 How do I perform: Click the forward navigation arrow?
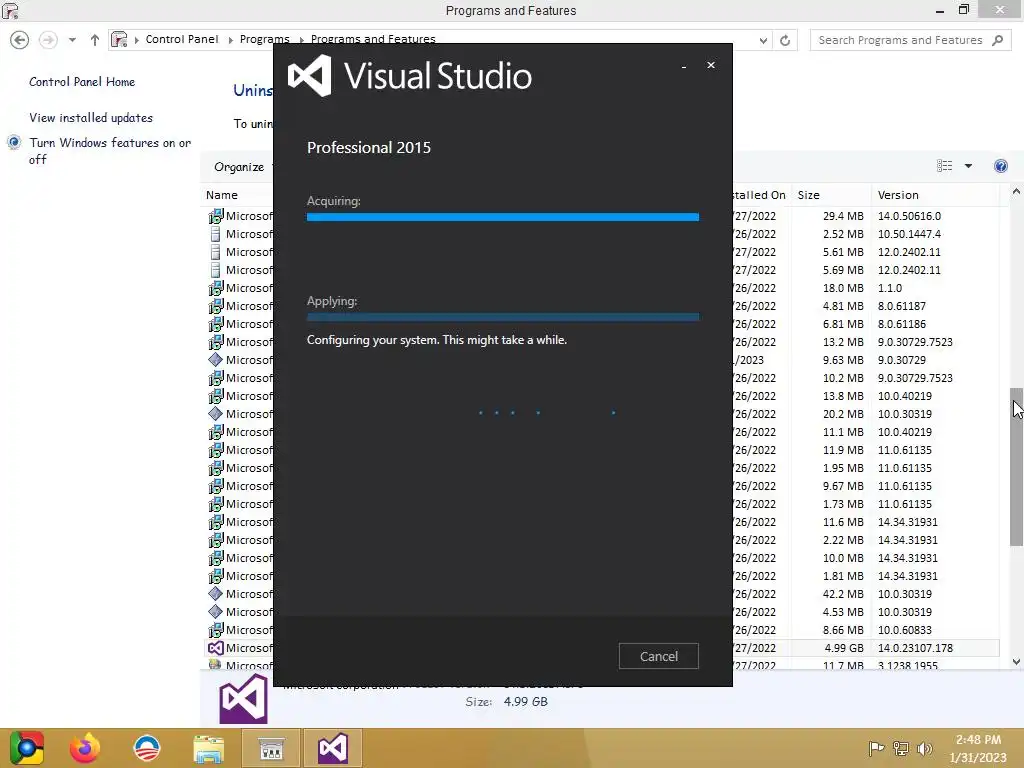[x=48, y=40]
